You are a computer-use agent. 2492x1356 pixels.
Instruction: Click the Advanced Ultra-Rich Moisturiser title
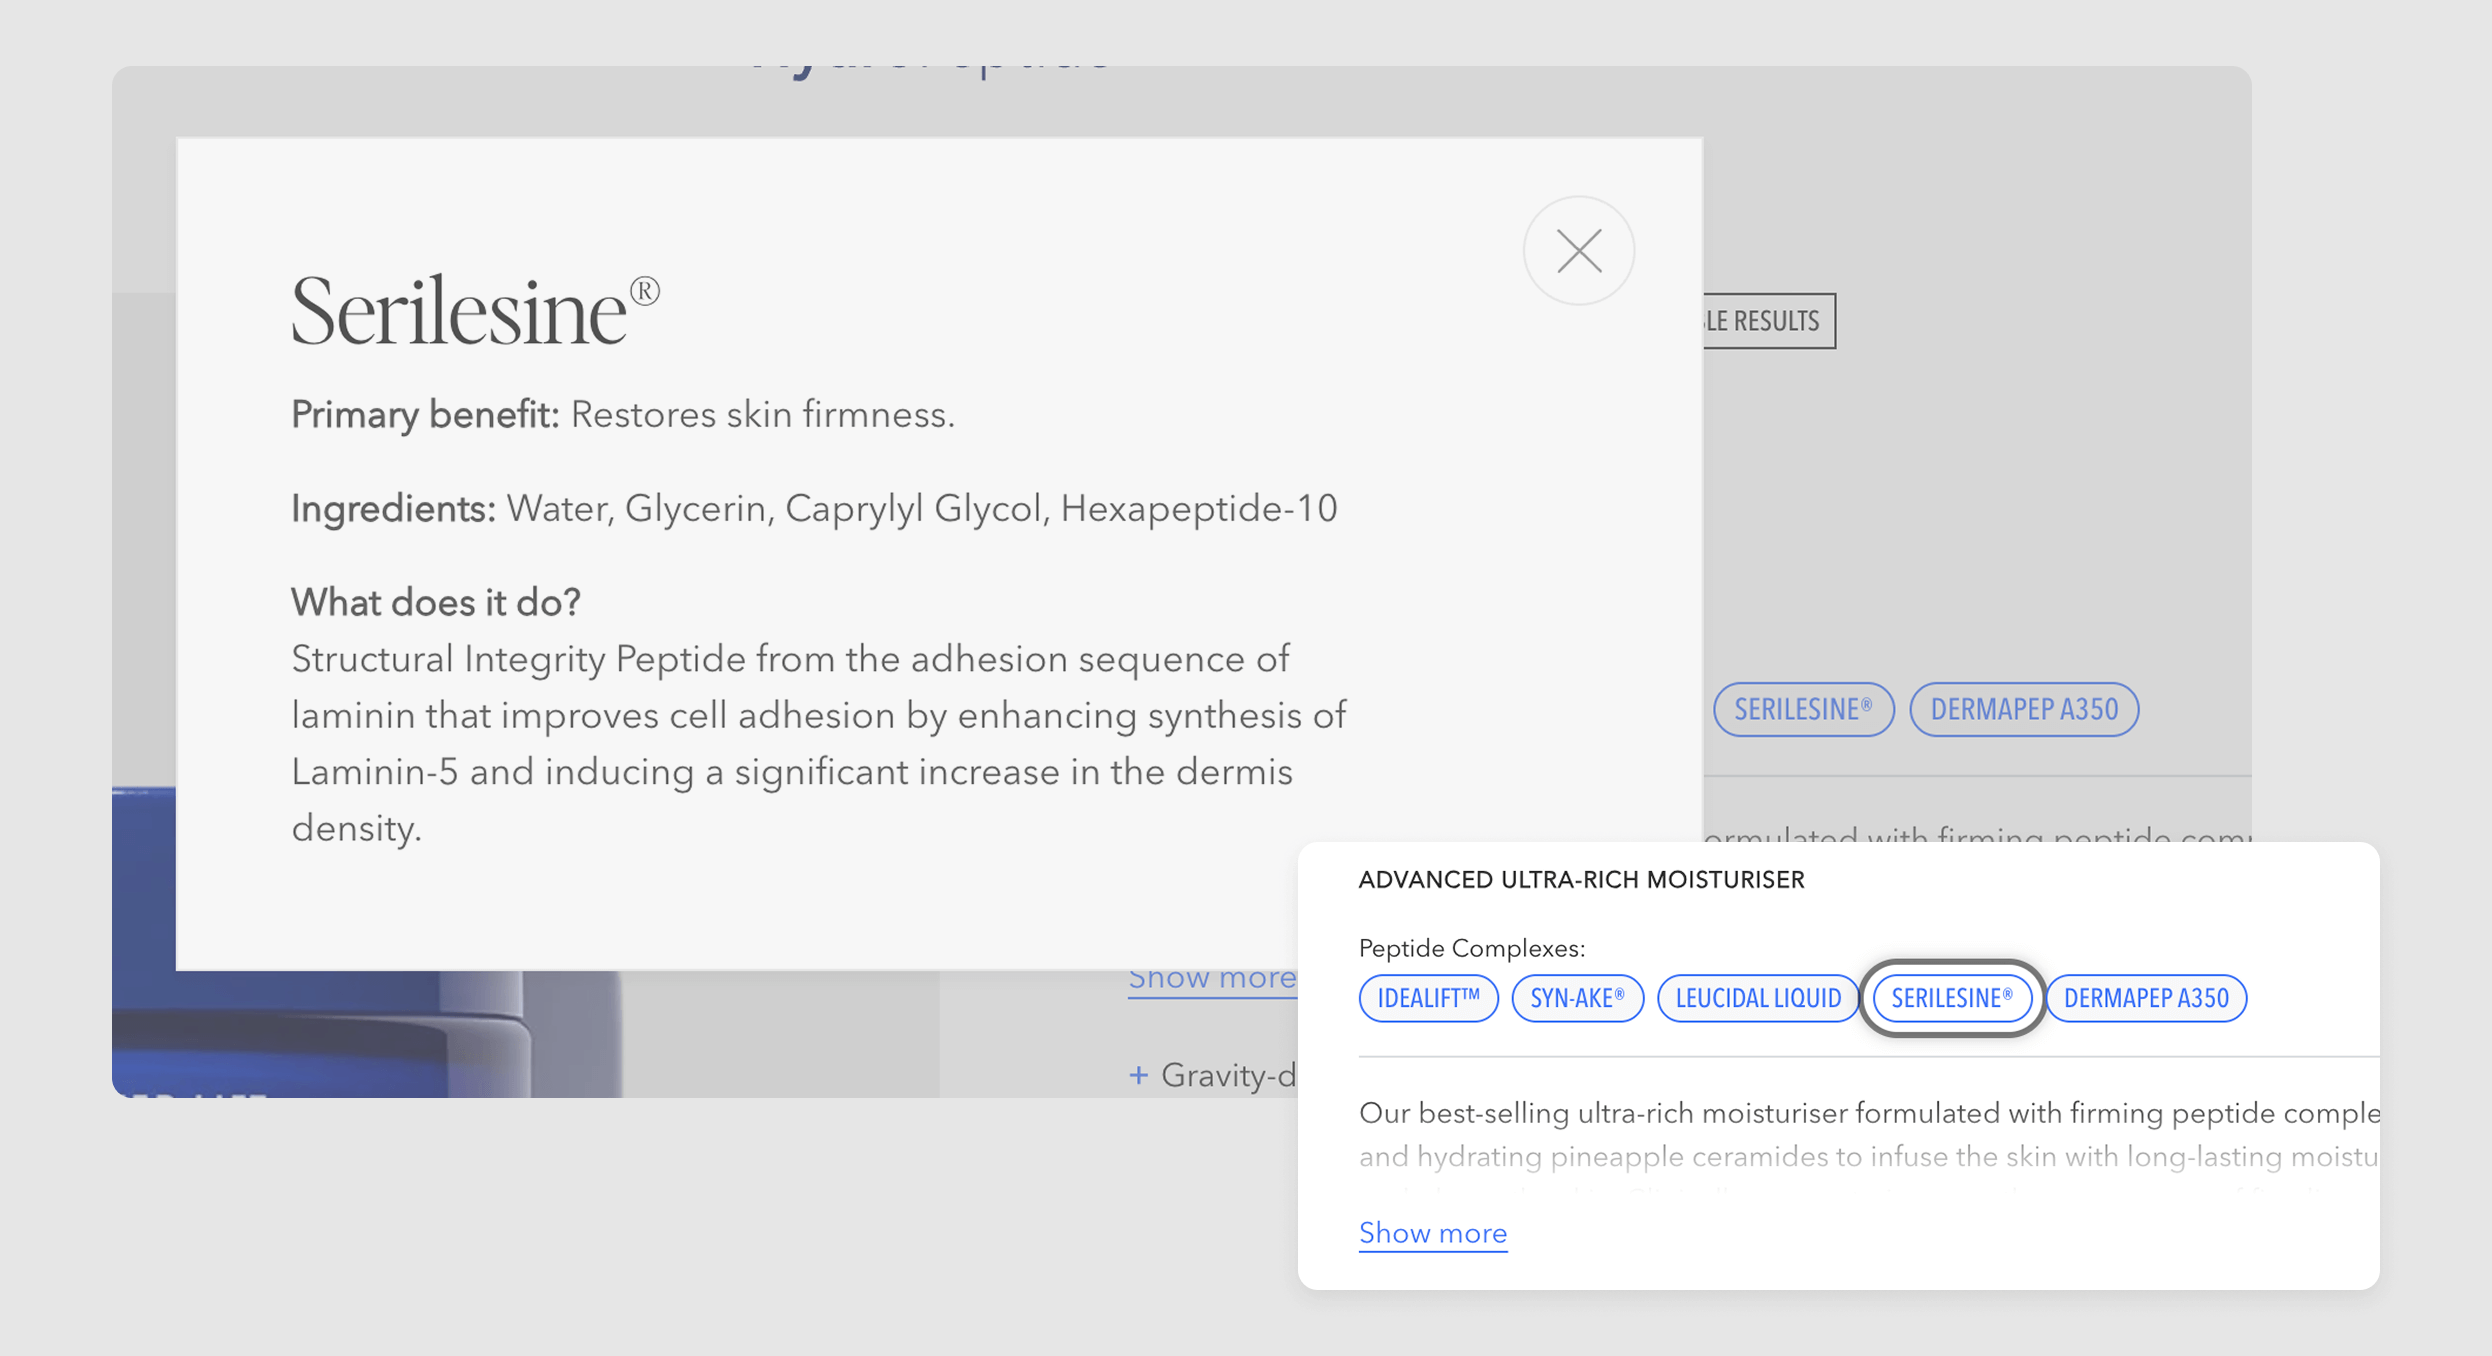coord(1580,880)
